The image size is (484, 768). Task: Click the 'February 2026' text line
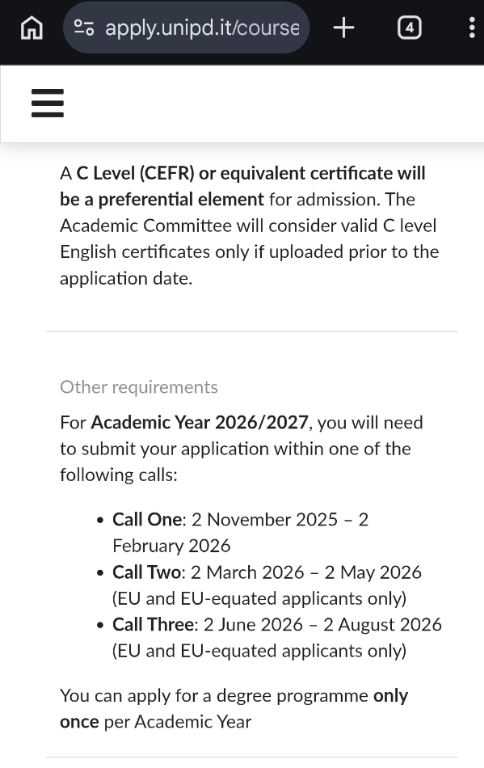[171, 546]
